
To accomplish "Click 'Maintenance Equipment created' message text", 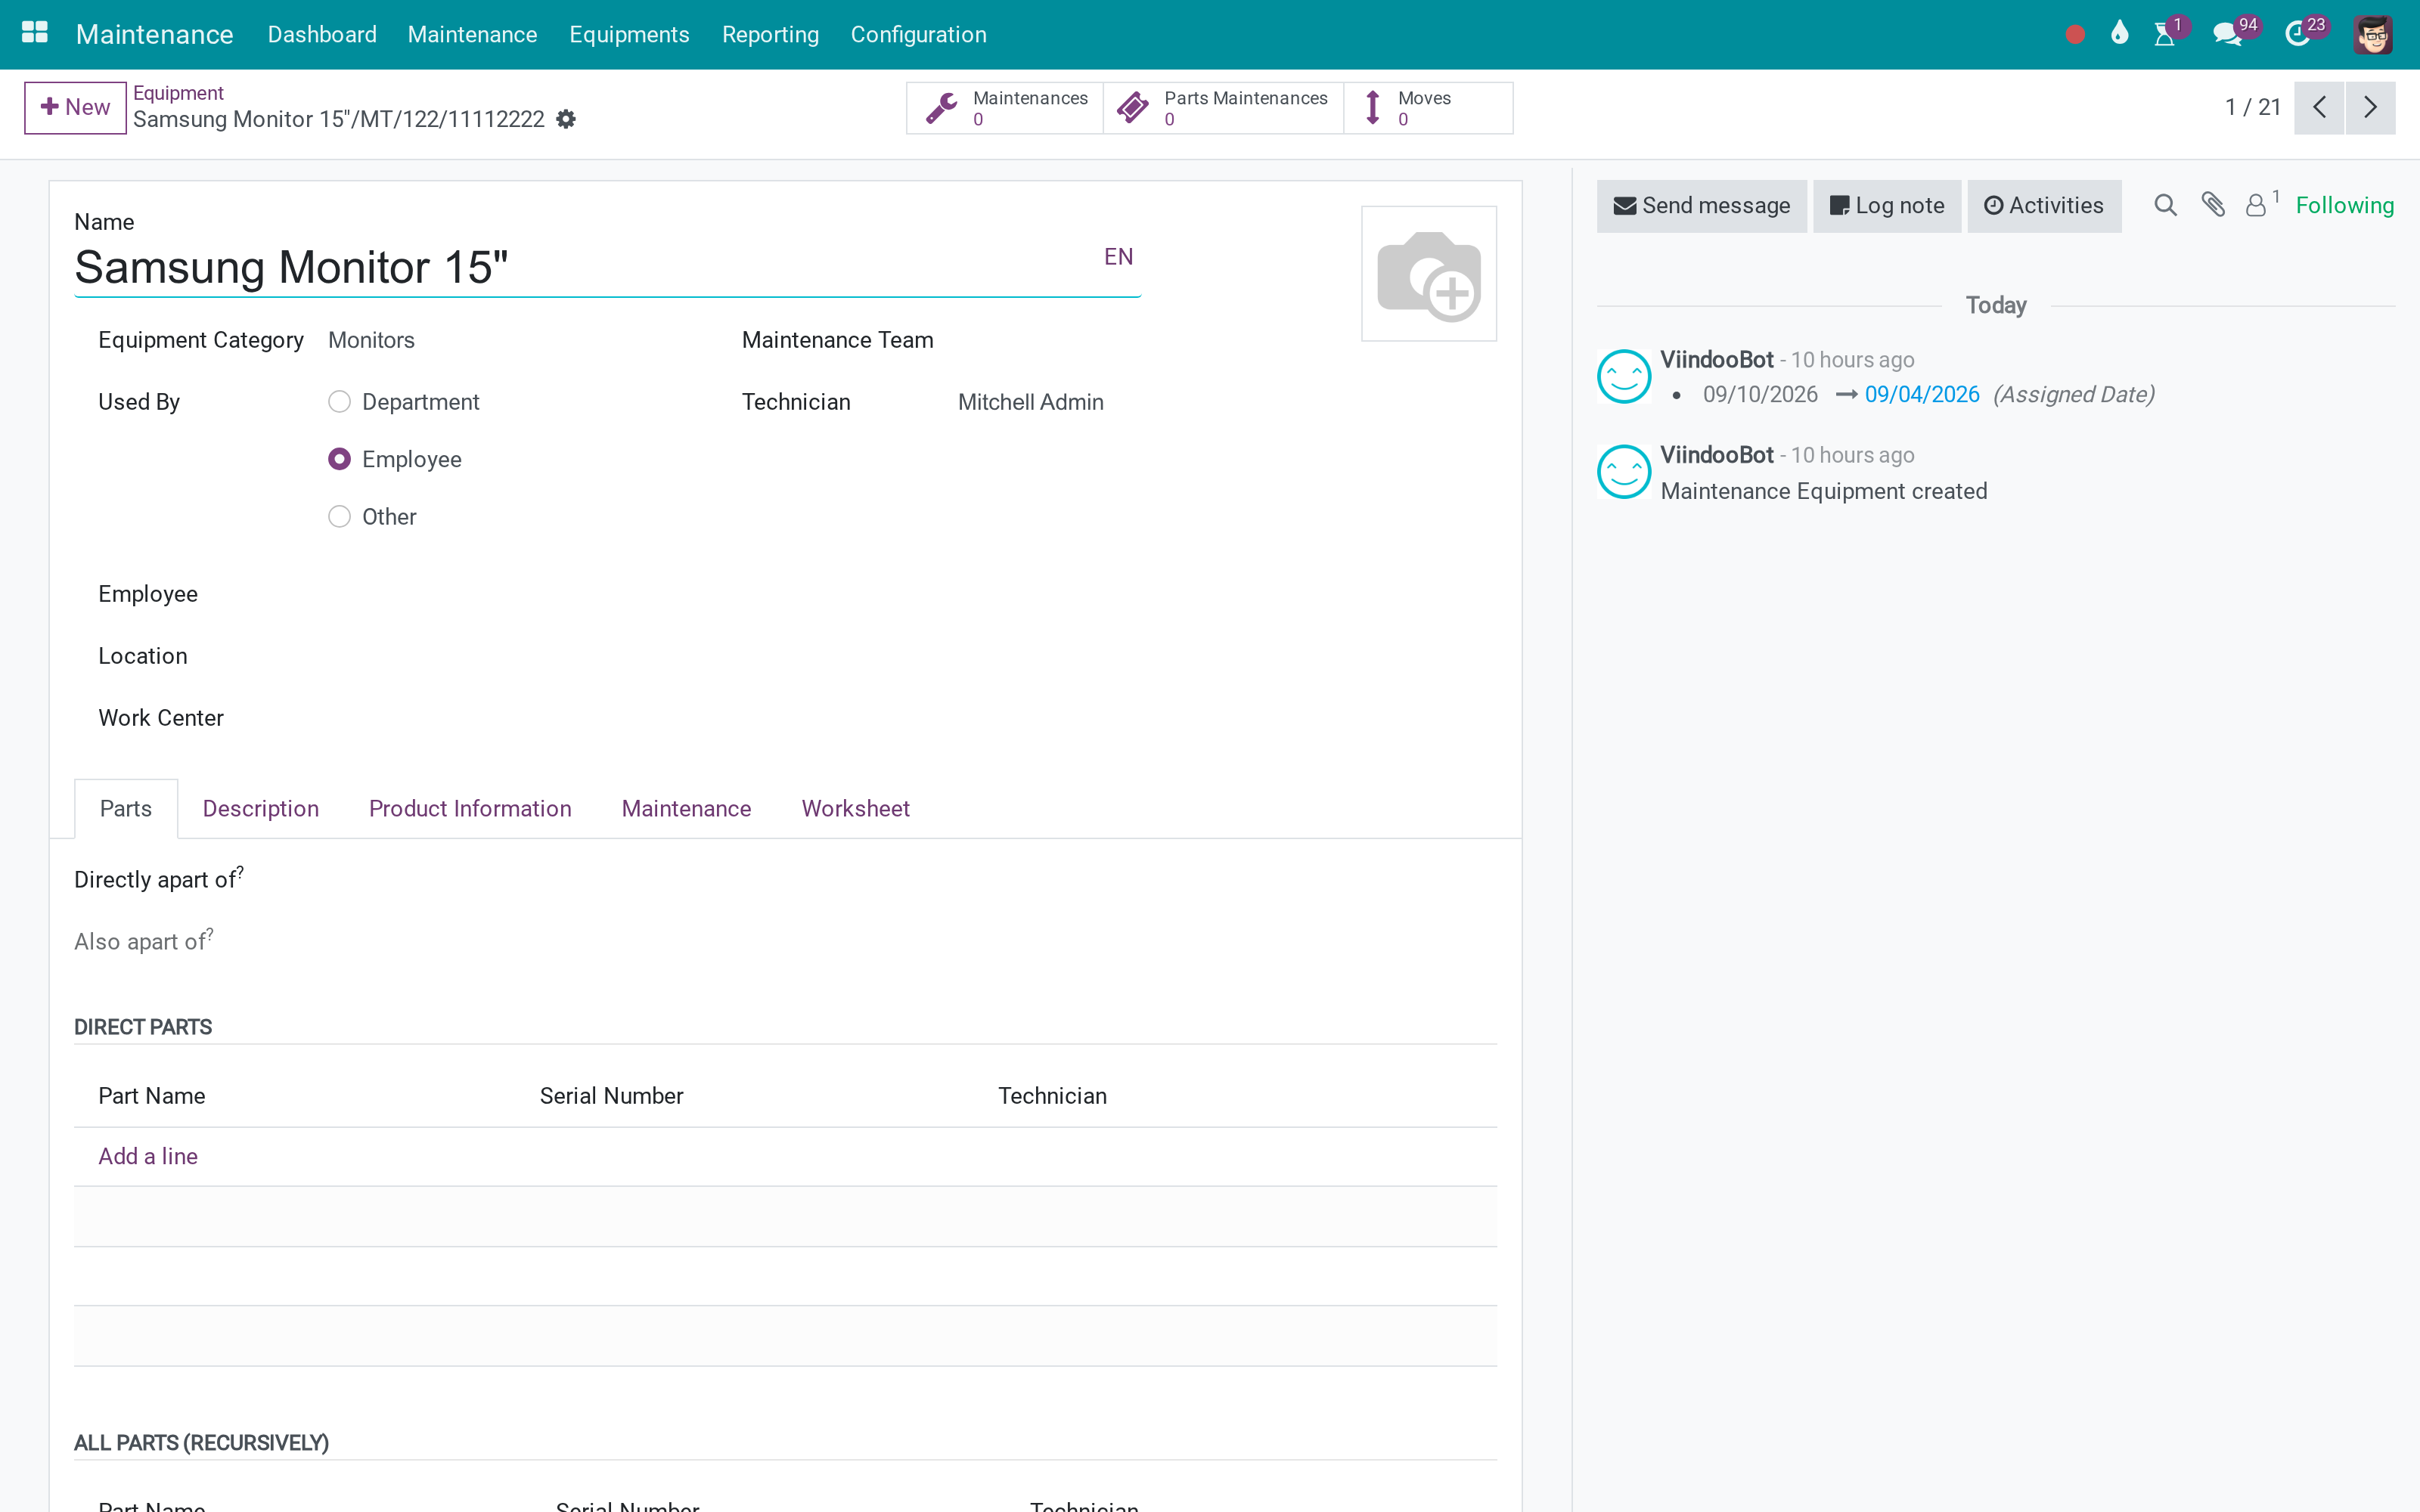I will (1823, 492).
